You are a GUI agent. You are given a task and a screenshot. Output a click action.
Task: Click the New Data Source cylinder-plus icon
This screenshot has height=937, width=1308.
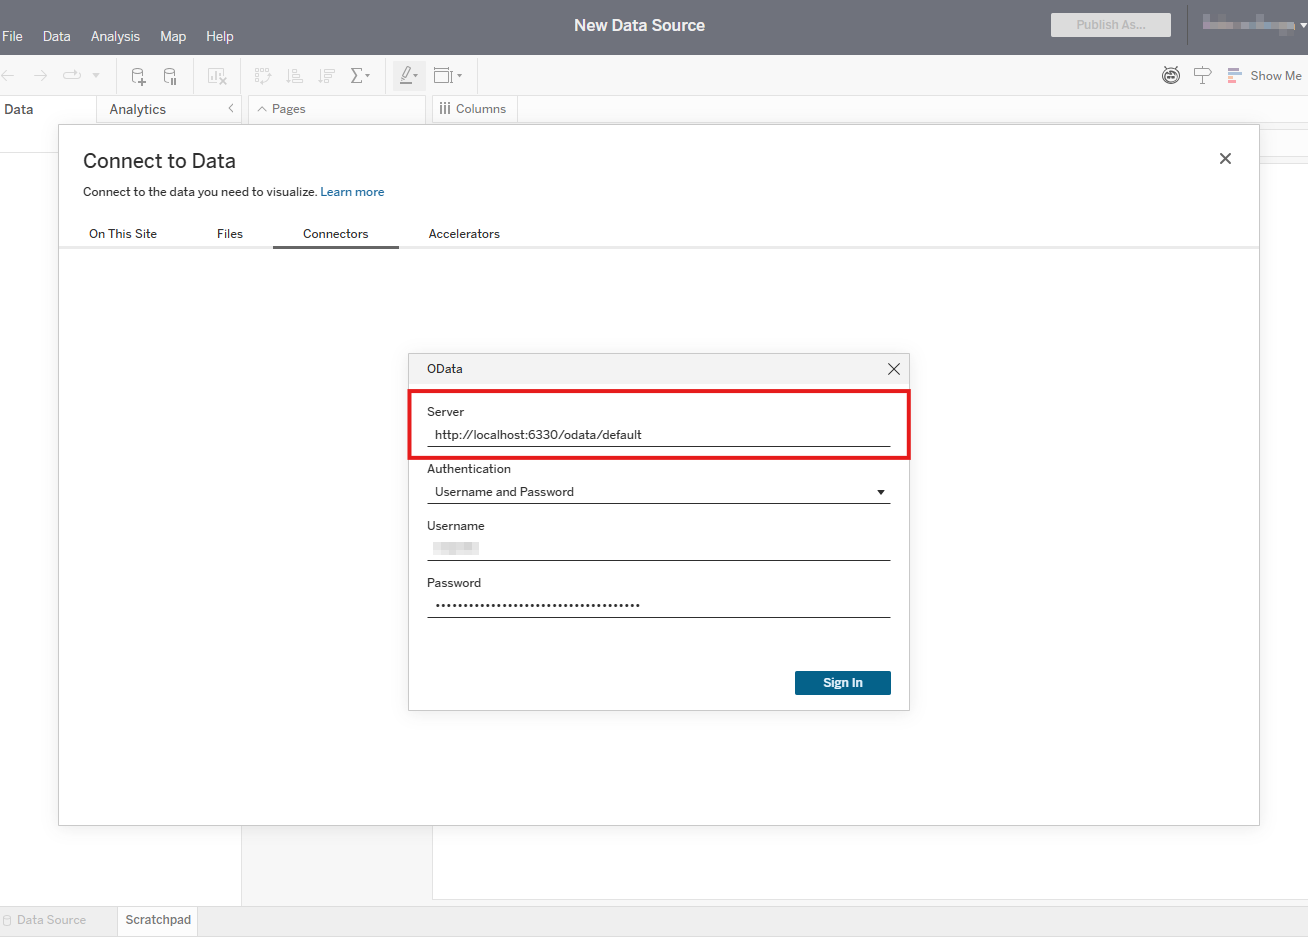(138, 76)
